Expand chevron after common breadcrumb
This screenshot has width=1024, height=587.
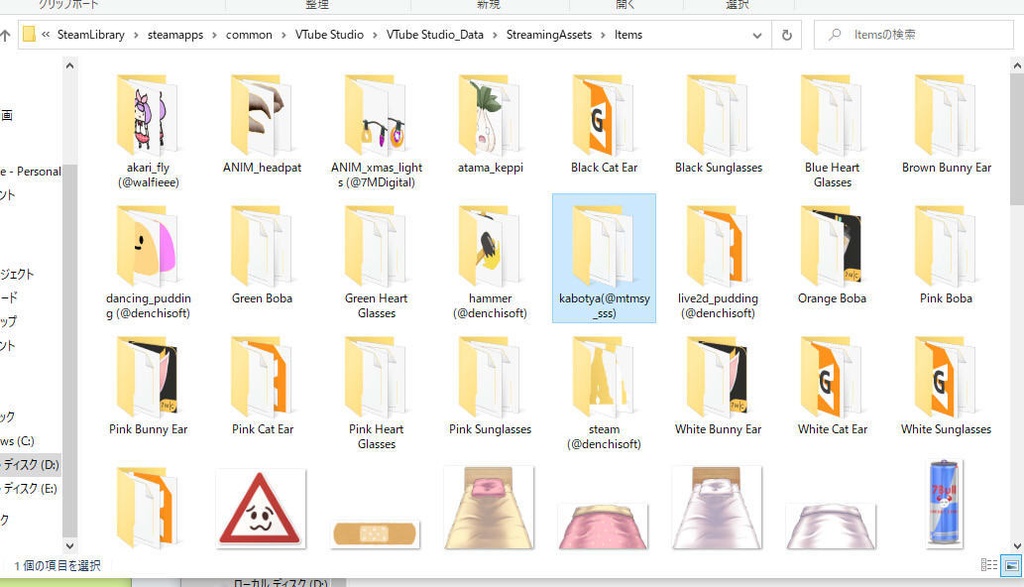(x=283, y=35)
